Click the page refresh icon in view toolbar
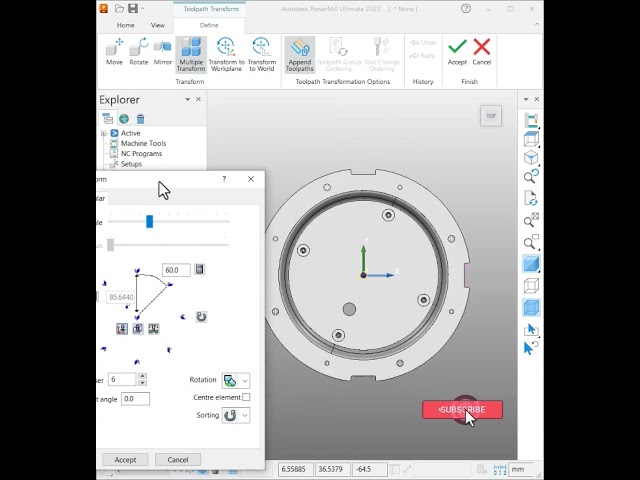 click(x=531, y=198)
